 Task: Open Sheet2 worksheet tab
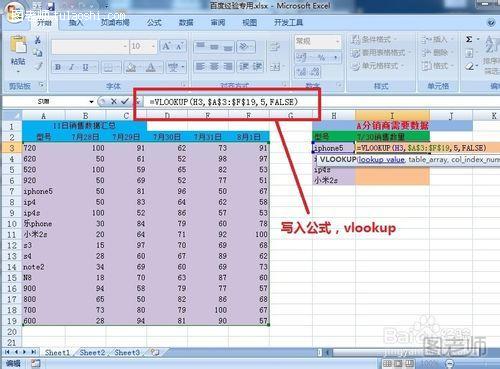tap(92, 352)
